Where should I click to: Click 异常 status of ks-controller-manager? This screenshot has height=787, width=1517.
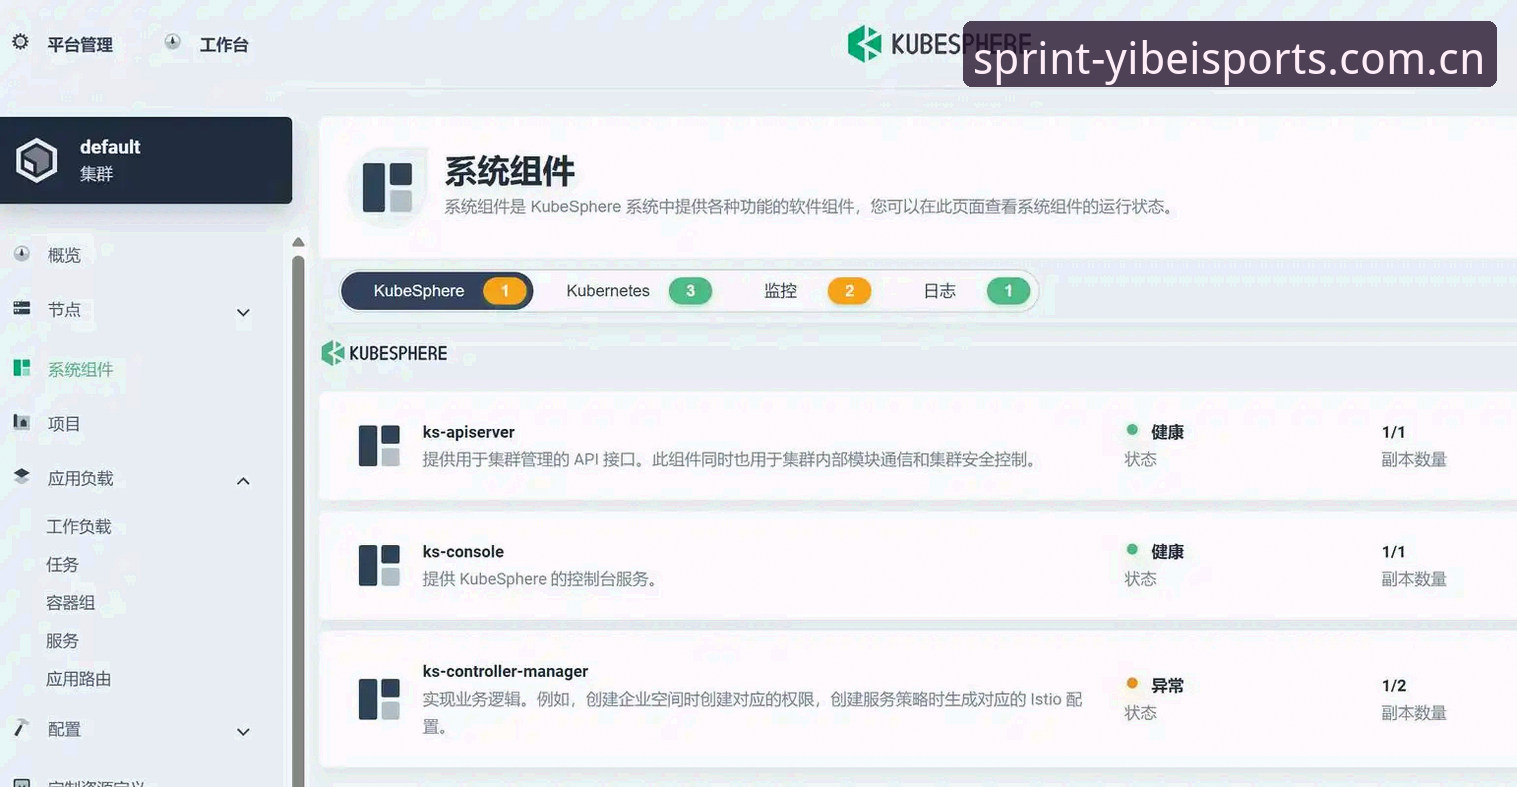point(1167,686)
